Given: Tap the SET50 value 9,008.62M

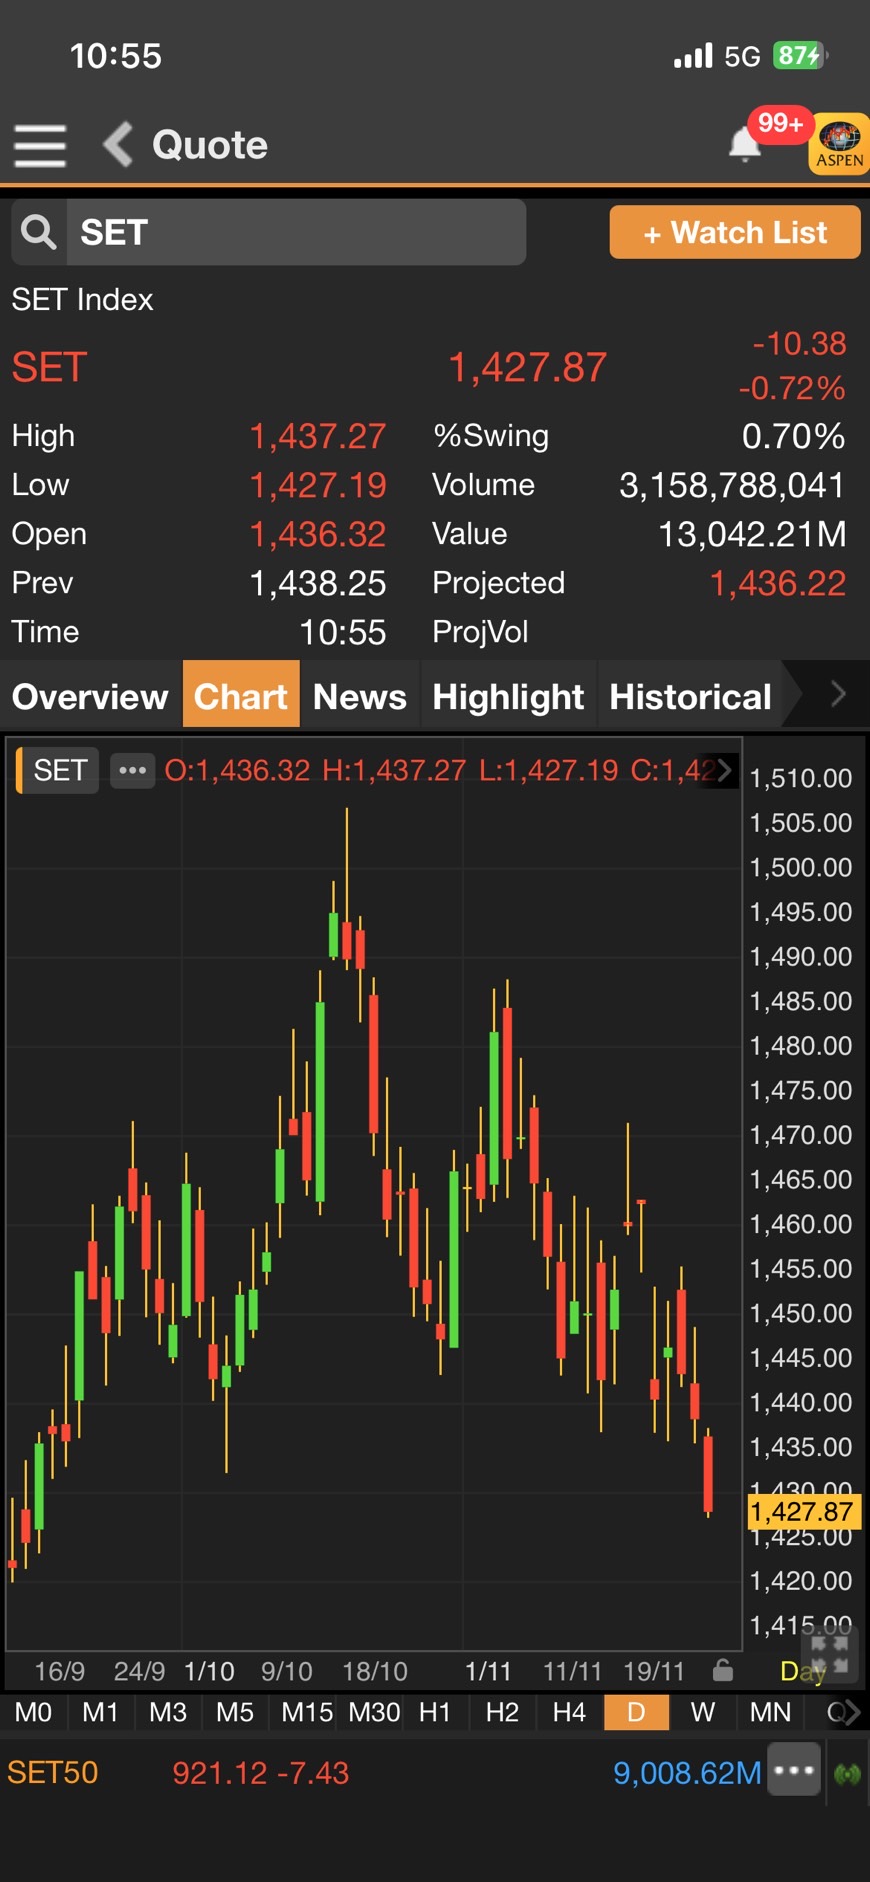Looking at the screenshot, I should (x=687, y=1772).
